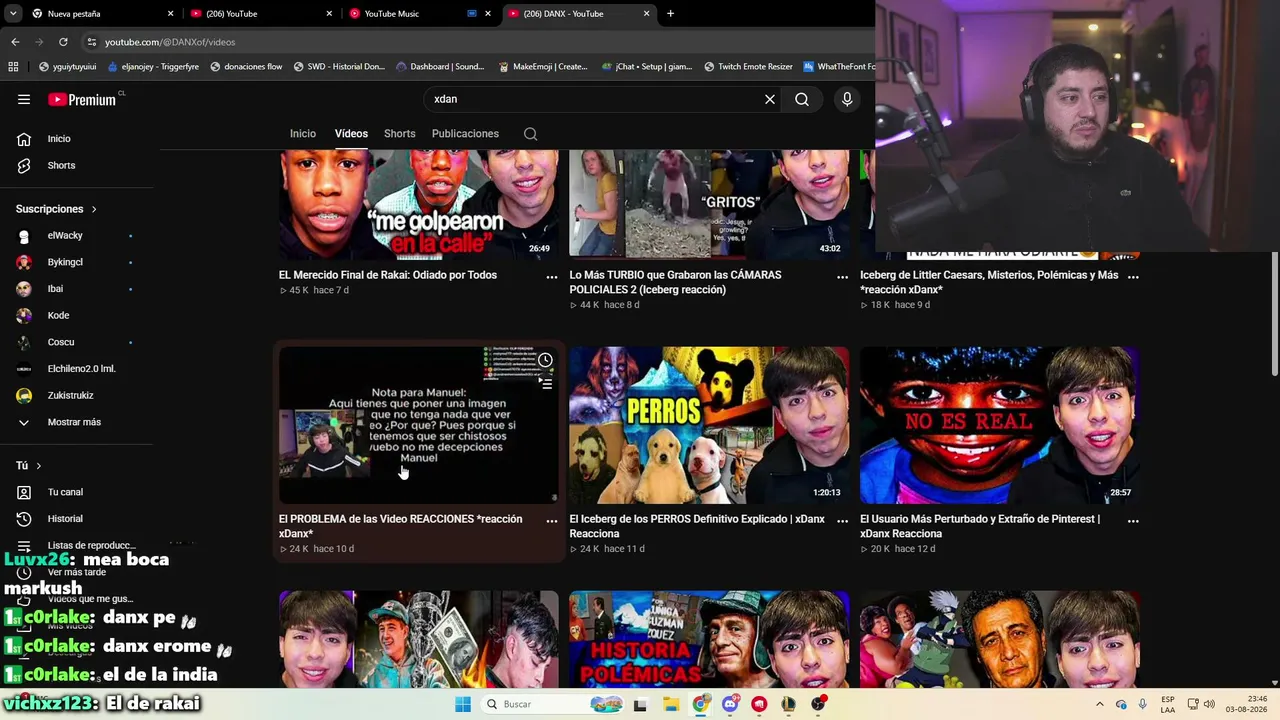Open the channel Shorts tab

400,134
